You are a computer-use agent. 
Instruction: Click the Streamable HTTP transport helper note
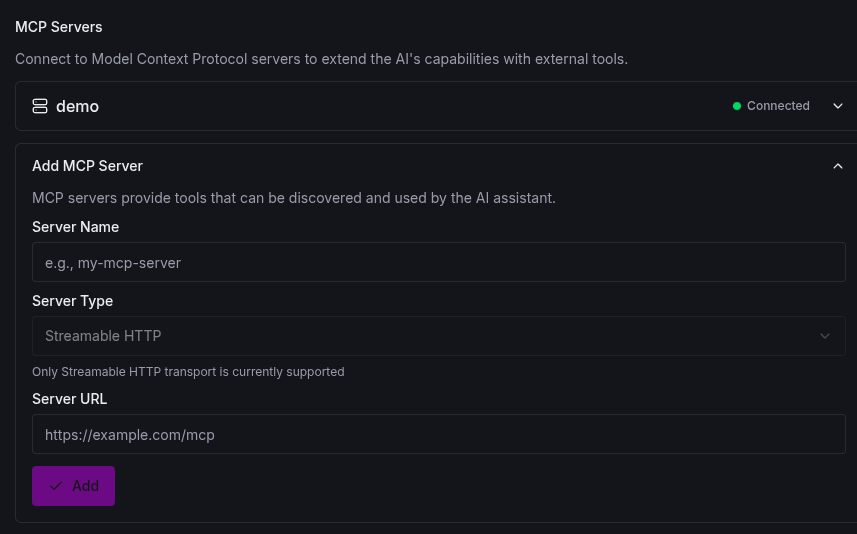pos(188,372)
